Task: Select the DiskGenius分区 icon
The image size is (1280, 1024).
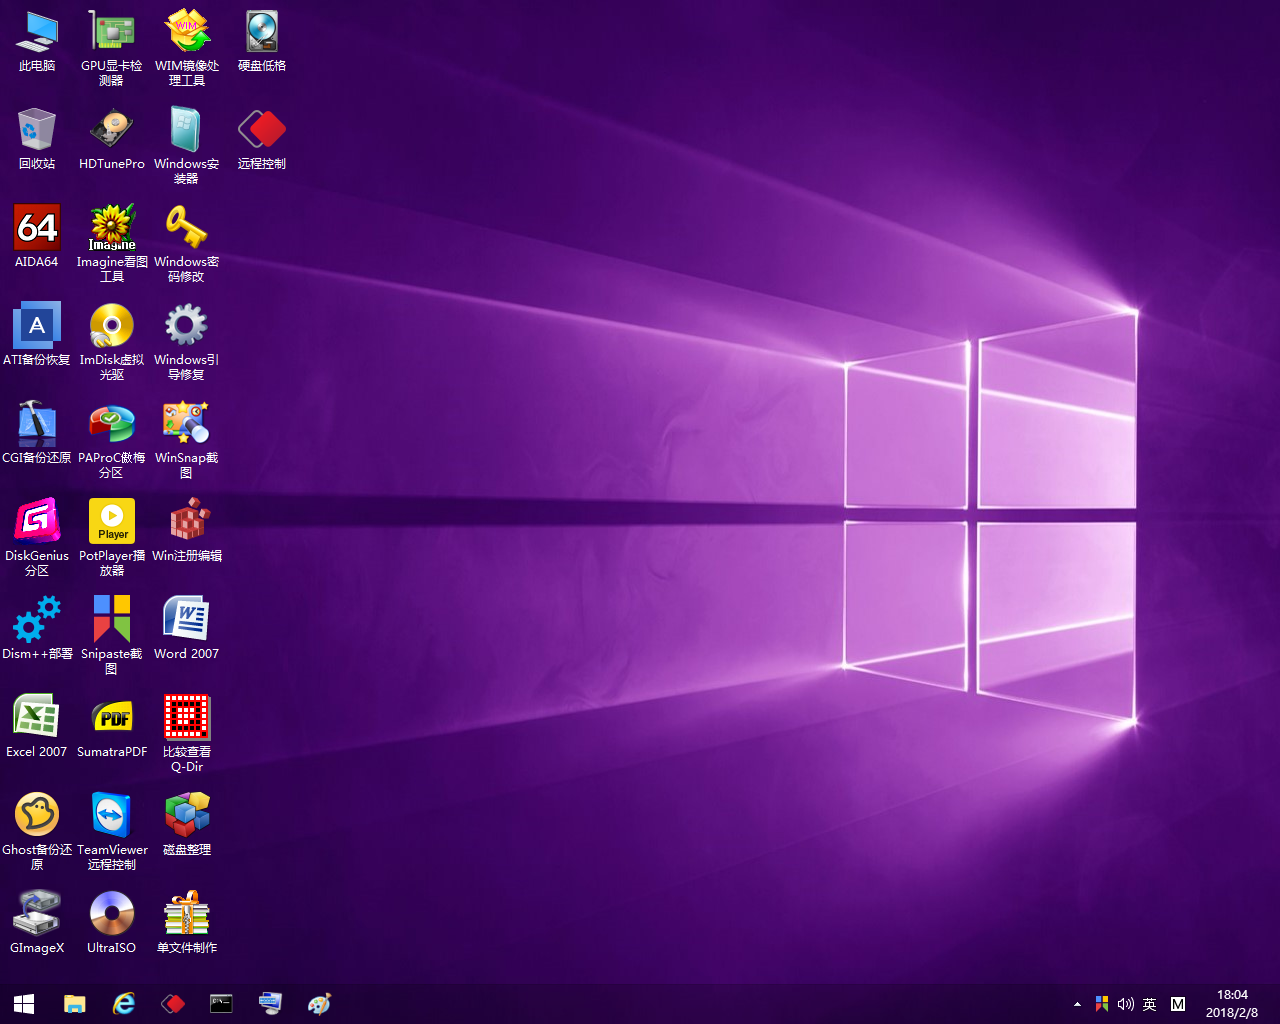Action: pyautogui.click(x=37, y=538)
